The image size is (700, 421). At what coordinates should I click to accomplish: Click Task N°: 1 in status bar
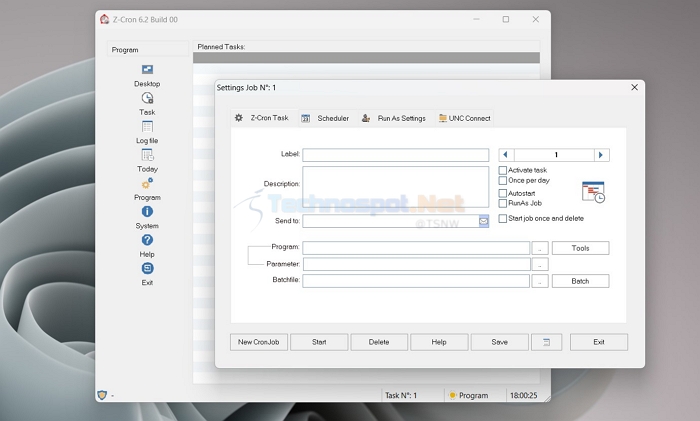401,395
